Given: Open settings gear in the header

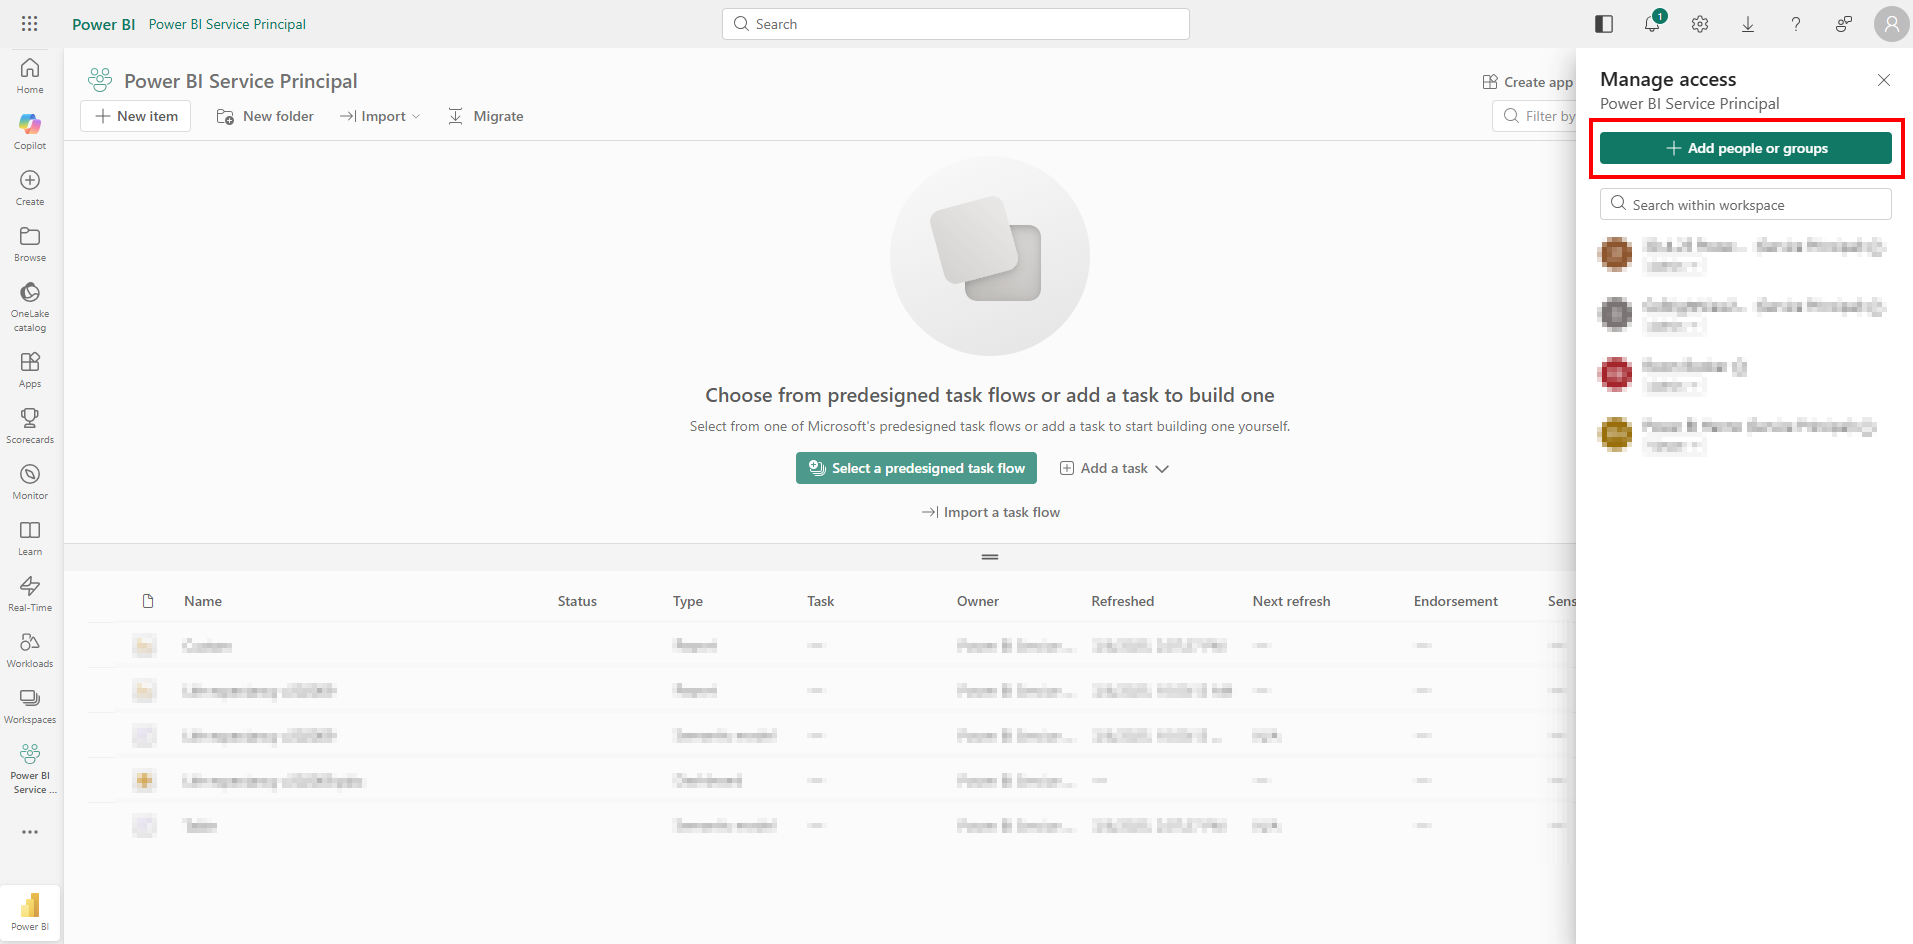Looking at the screenshot, I should pos(1699,24).
